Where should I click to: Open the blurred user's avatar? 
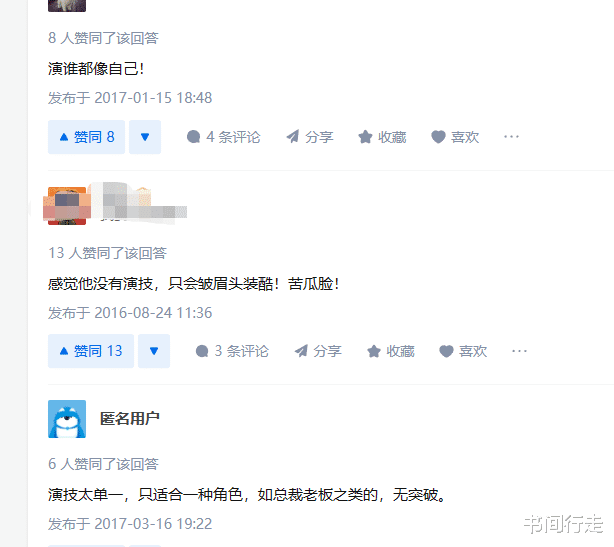(67, 206)
